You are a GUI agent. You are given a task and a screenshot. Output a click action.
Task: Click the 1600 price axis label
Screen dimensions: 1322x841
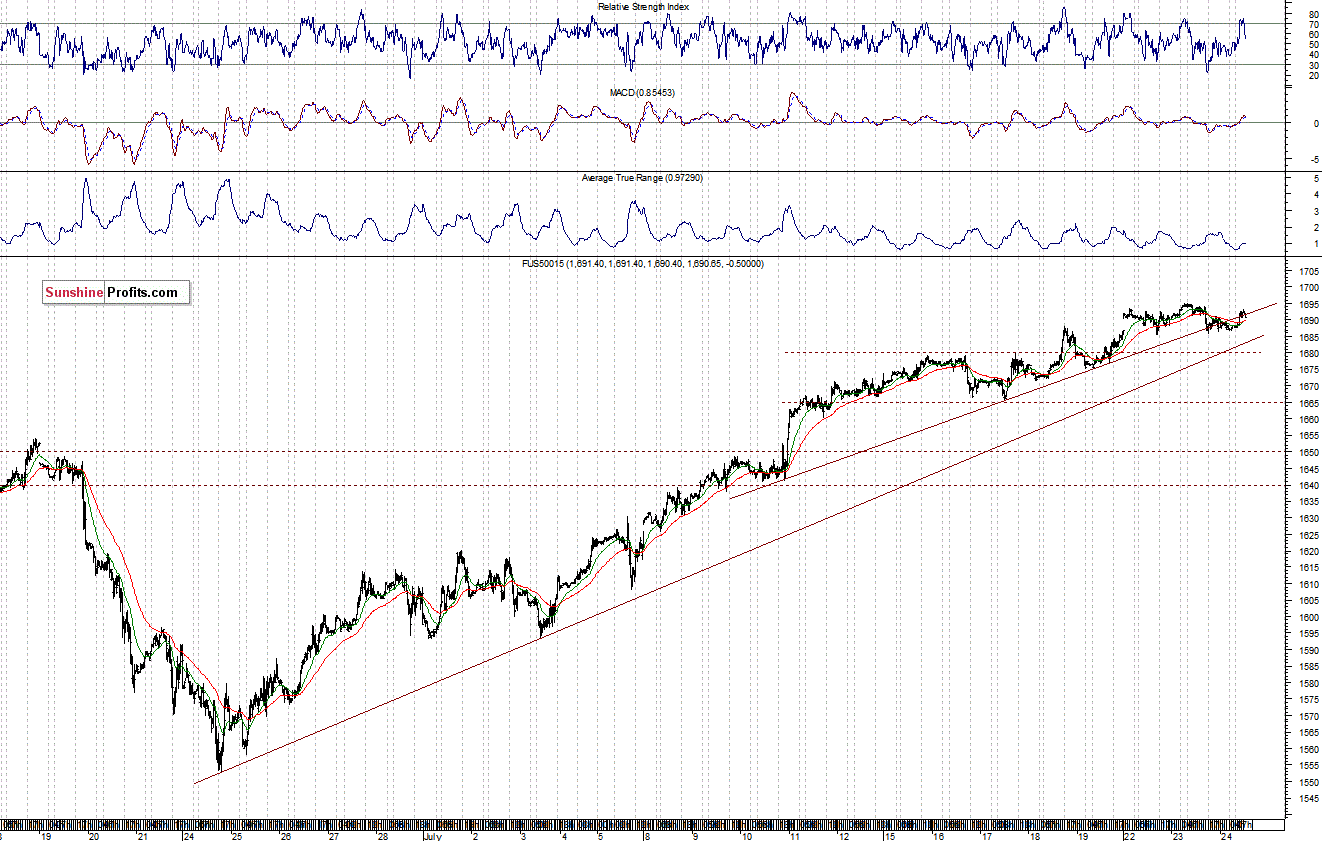point(1307,618)
